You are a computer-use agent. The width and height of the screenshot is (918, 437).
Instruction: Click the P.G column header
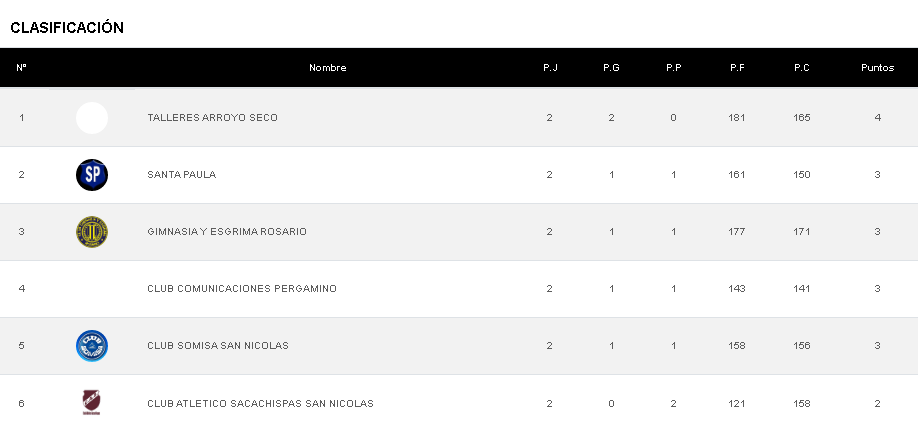pyautogui.click(x=611, y=68)
